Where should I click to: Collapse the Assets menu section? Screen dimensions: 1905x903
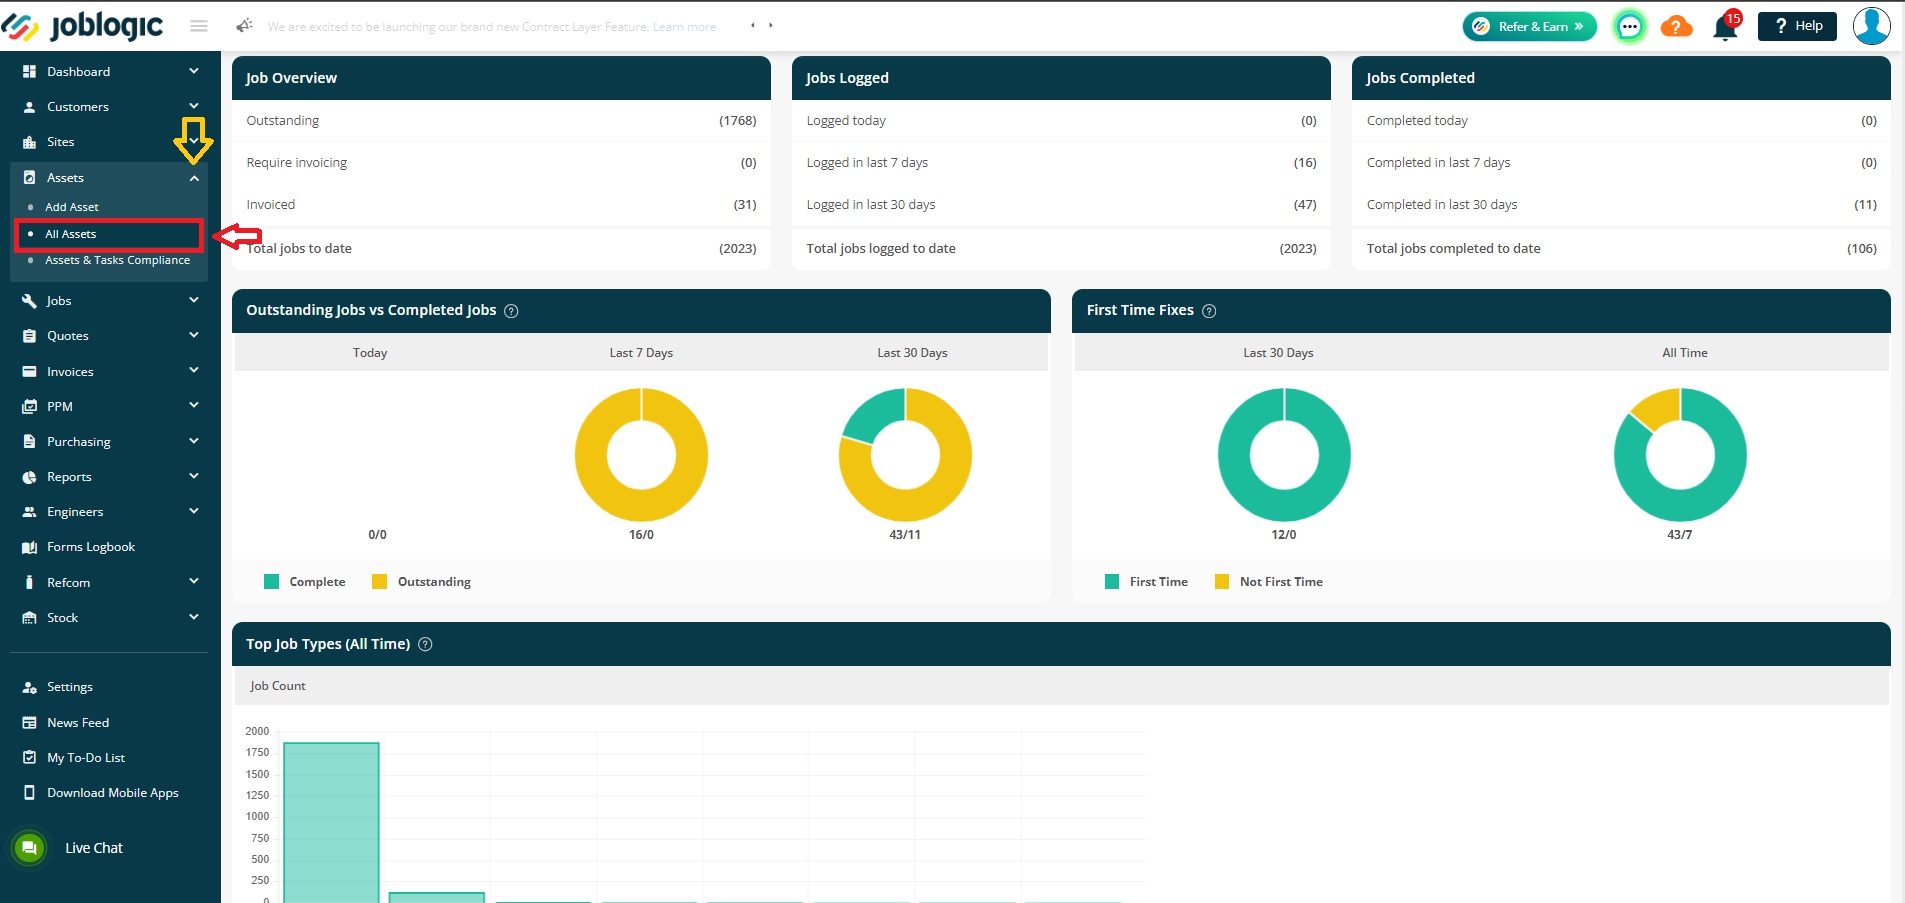194,178
